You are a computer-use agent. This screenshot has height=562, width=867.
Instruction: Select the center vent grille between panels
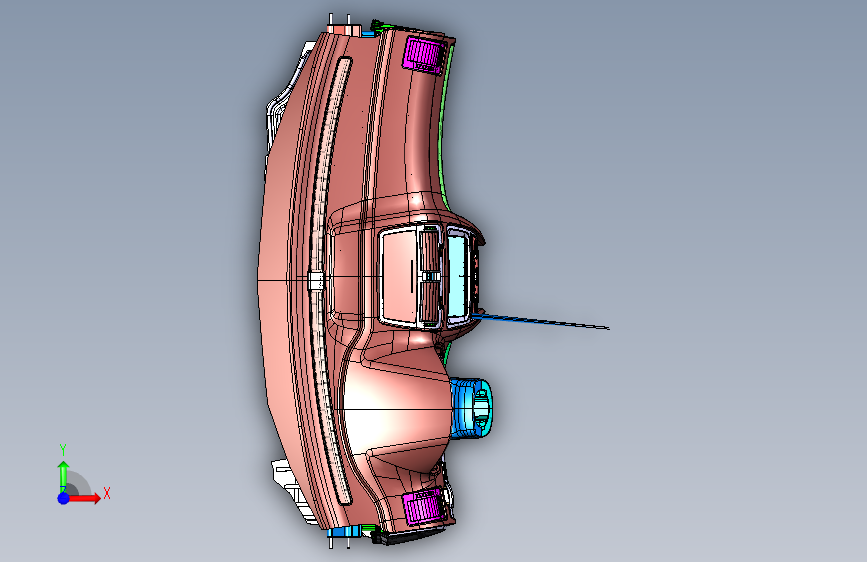429,275
